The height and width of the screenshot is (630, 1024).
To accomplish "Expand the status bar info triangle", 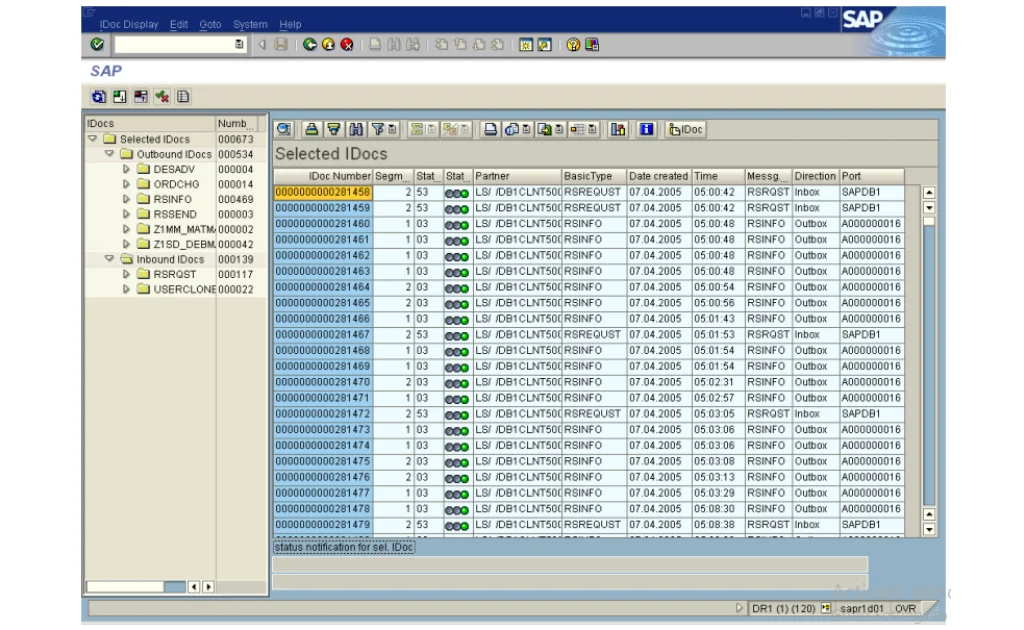I will (x=739, y=608).
